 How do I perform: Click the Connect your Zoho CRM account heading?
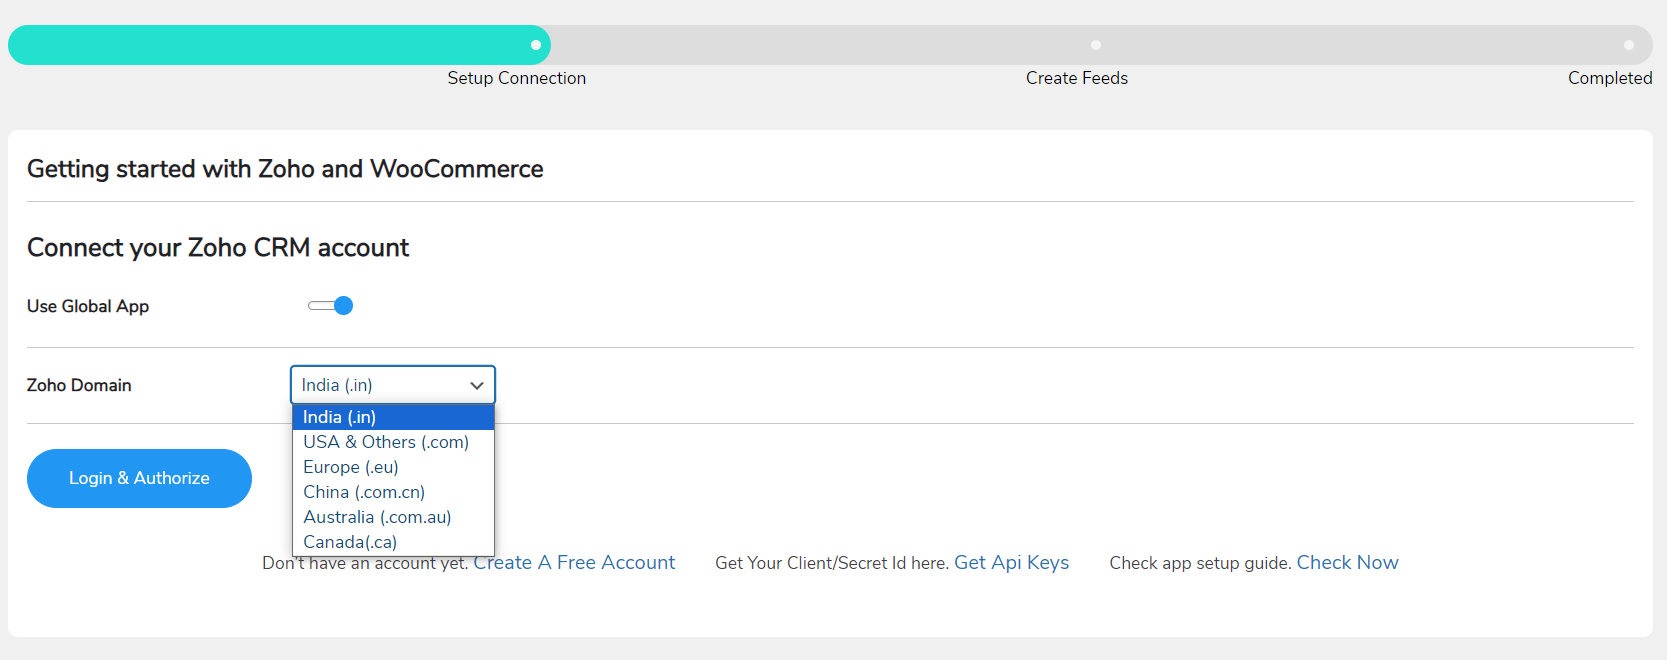click(218, 247)
